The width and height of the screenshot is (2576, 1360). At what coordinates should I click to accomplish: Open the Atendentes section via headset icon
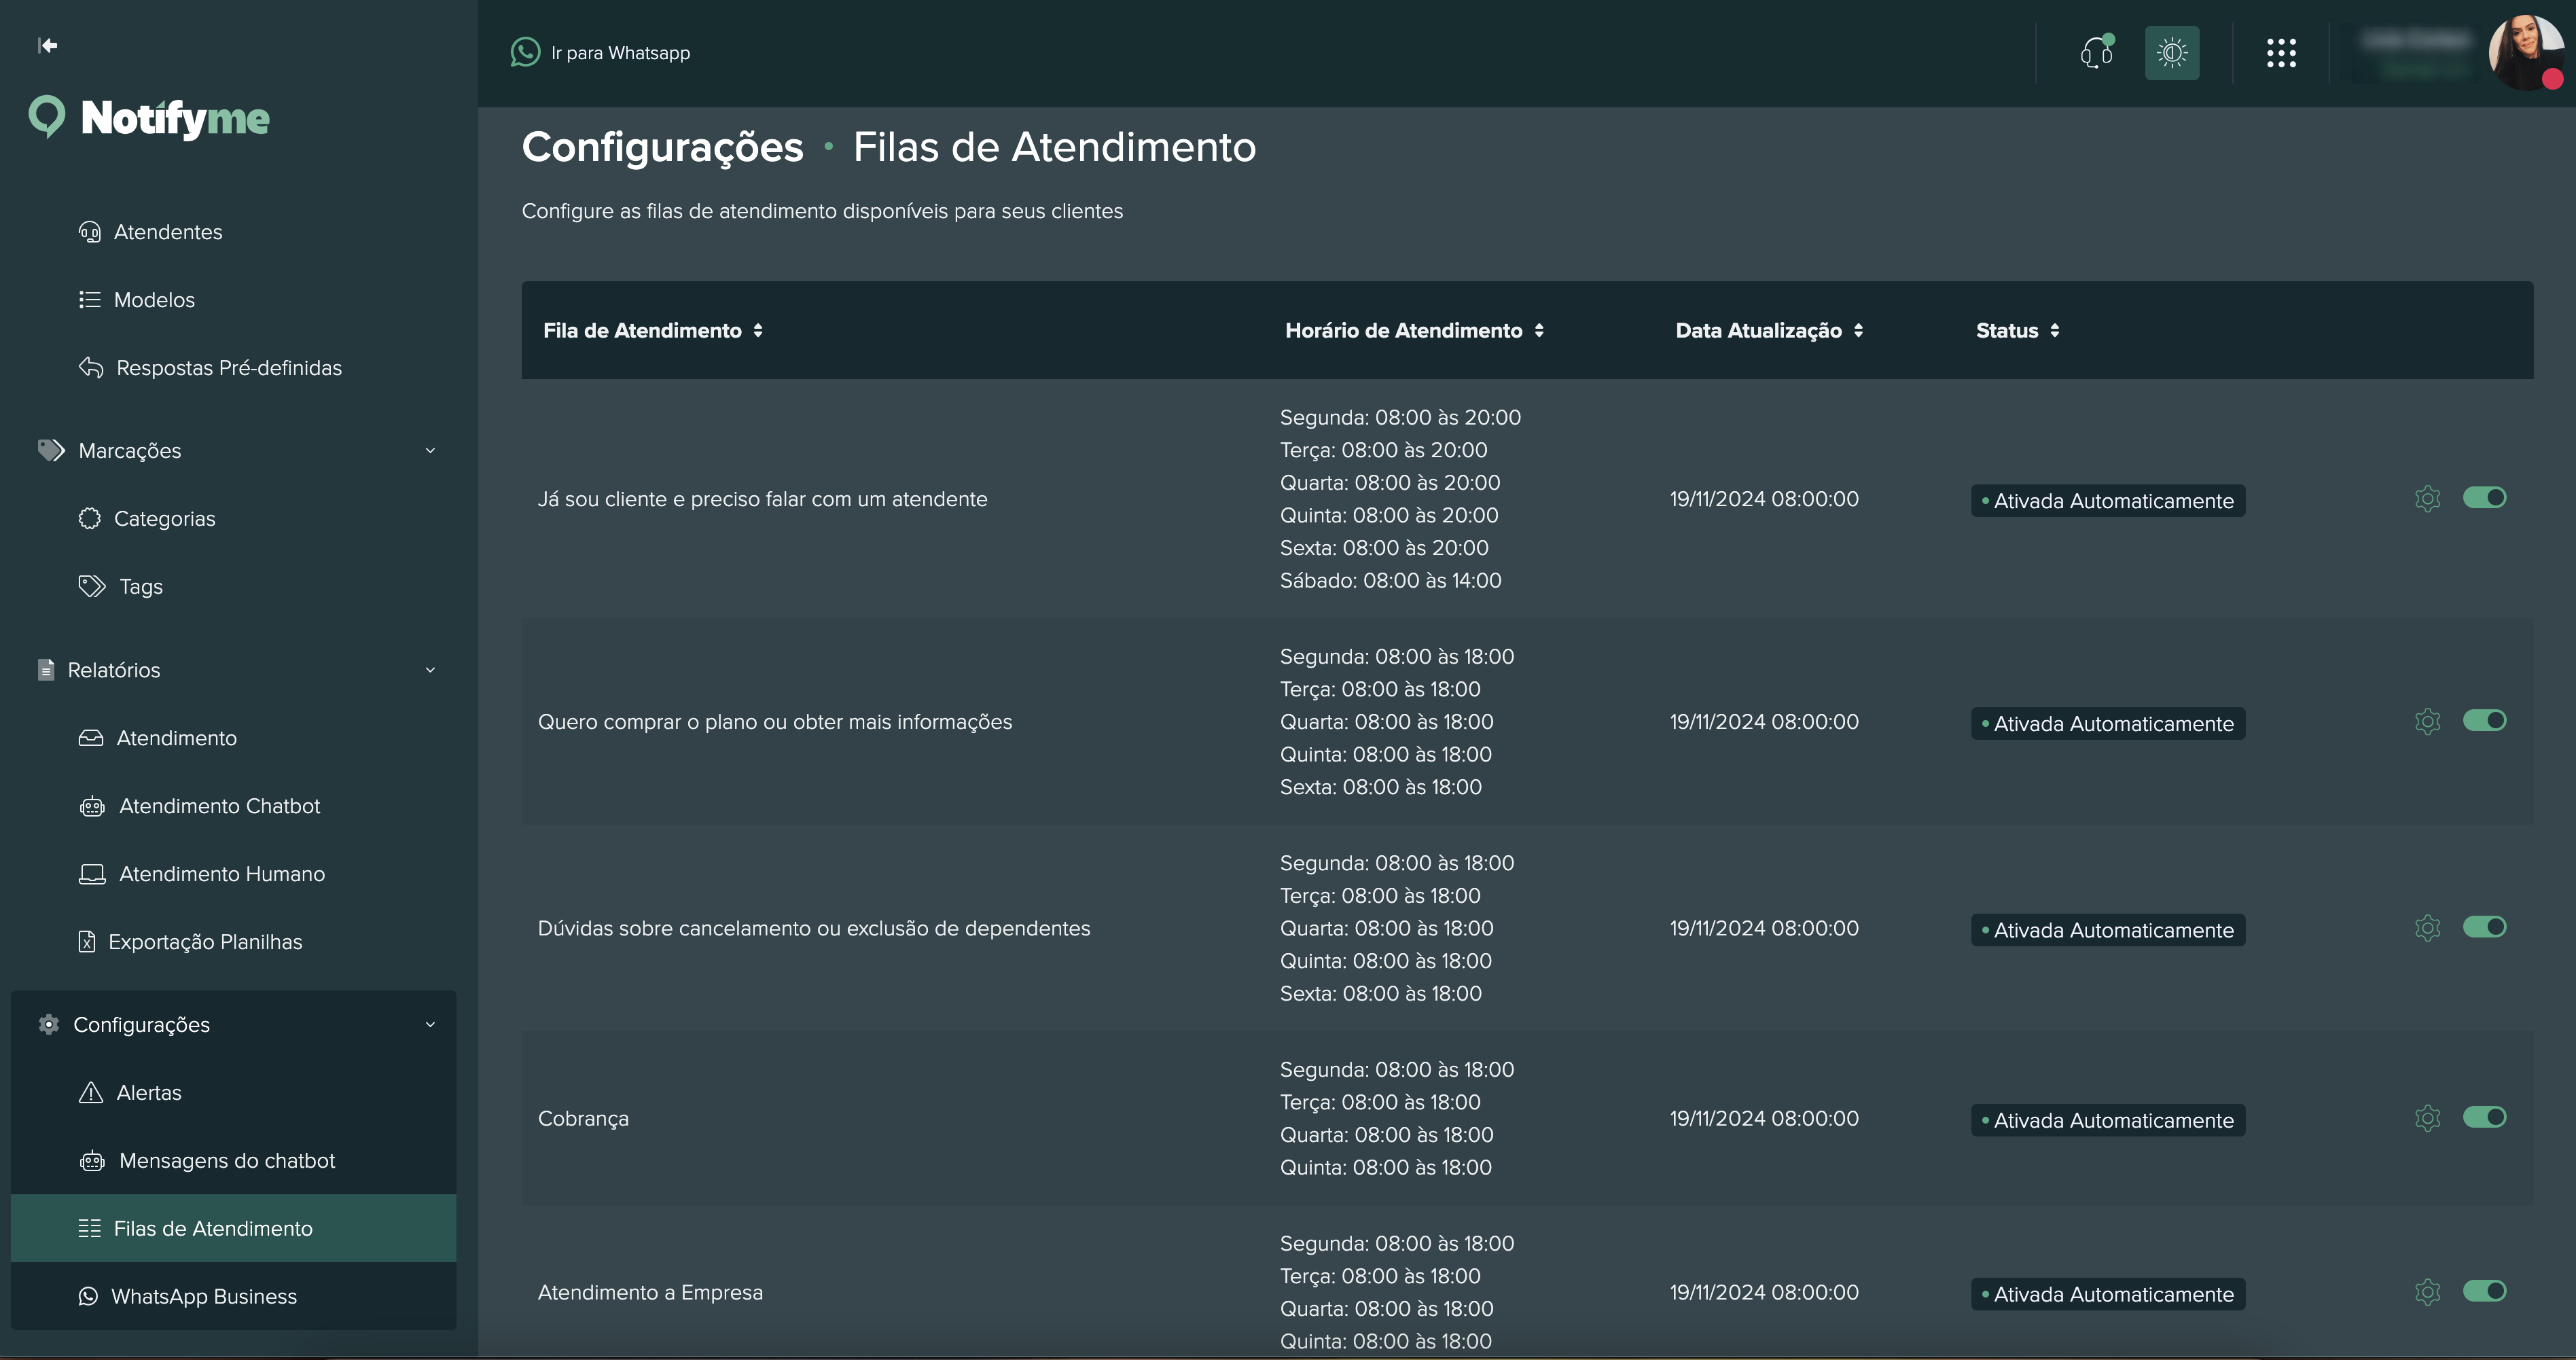pyautogui.click(x=90, y=231)
